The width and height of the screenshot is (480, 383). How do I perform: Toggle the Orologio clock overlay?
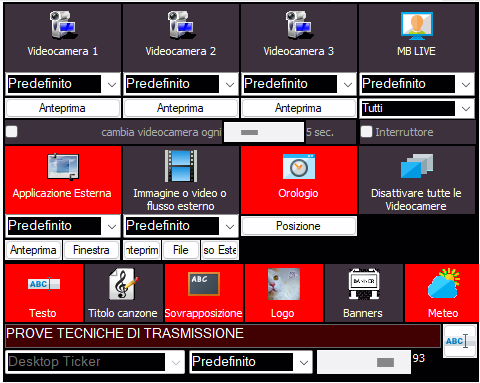coord(299,180)
